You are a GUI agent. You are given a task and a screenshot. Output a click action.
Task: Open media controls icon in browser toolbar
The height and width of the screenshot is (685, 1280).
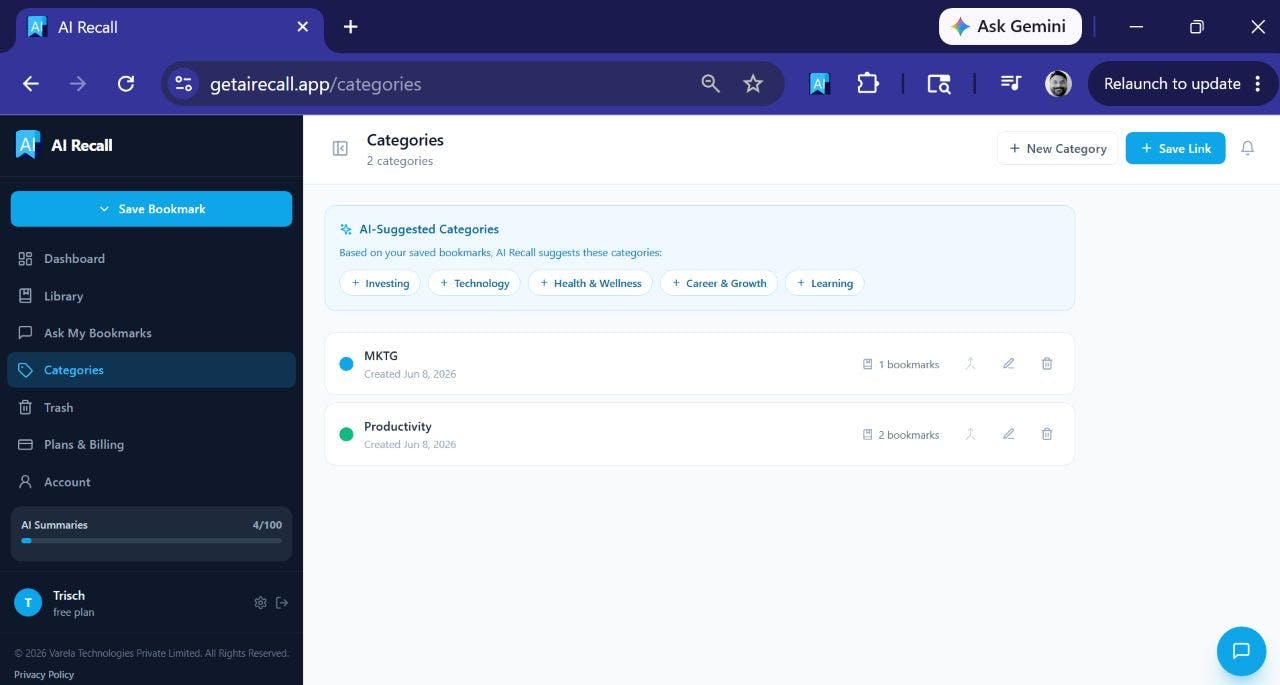[1011, 84]
